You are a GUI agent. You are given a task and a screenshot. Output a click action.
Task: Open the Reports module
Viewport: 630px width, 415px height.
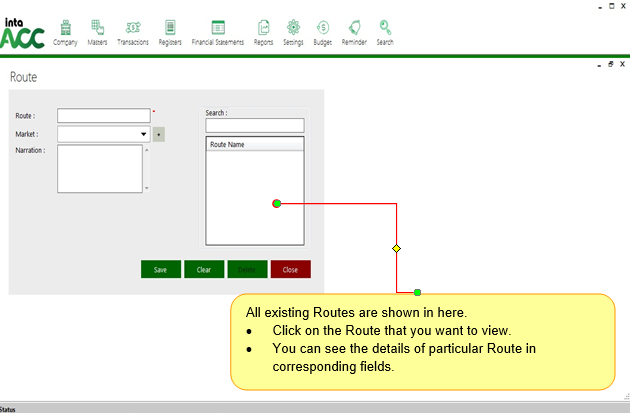tap(263, 31)
